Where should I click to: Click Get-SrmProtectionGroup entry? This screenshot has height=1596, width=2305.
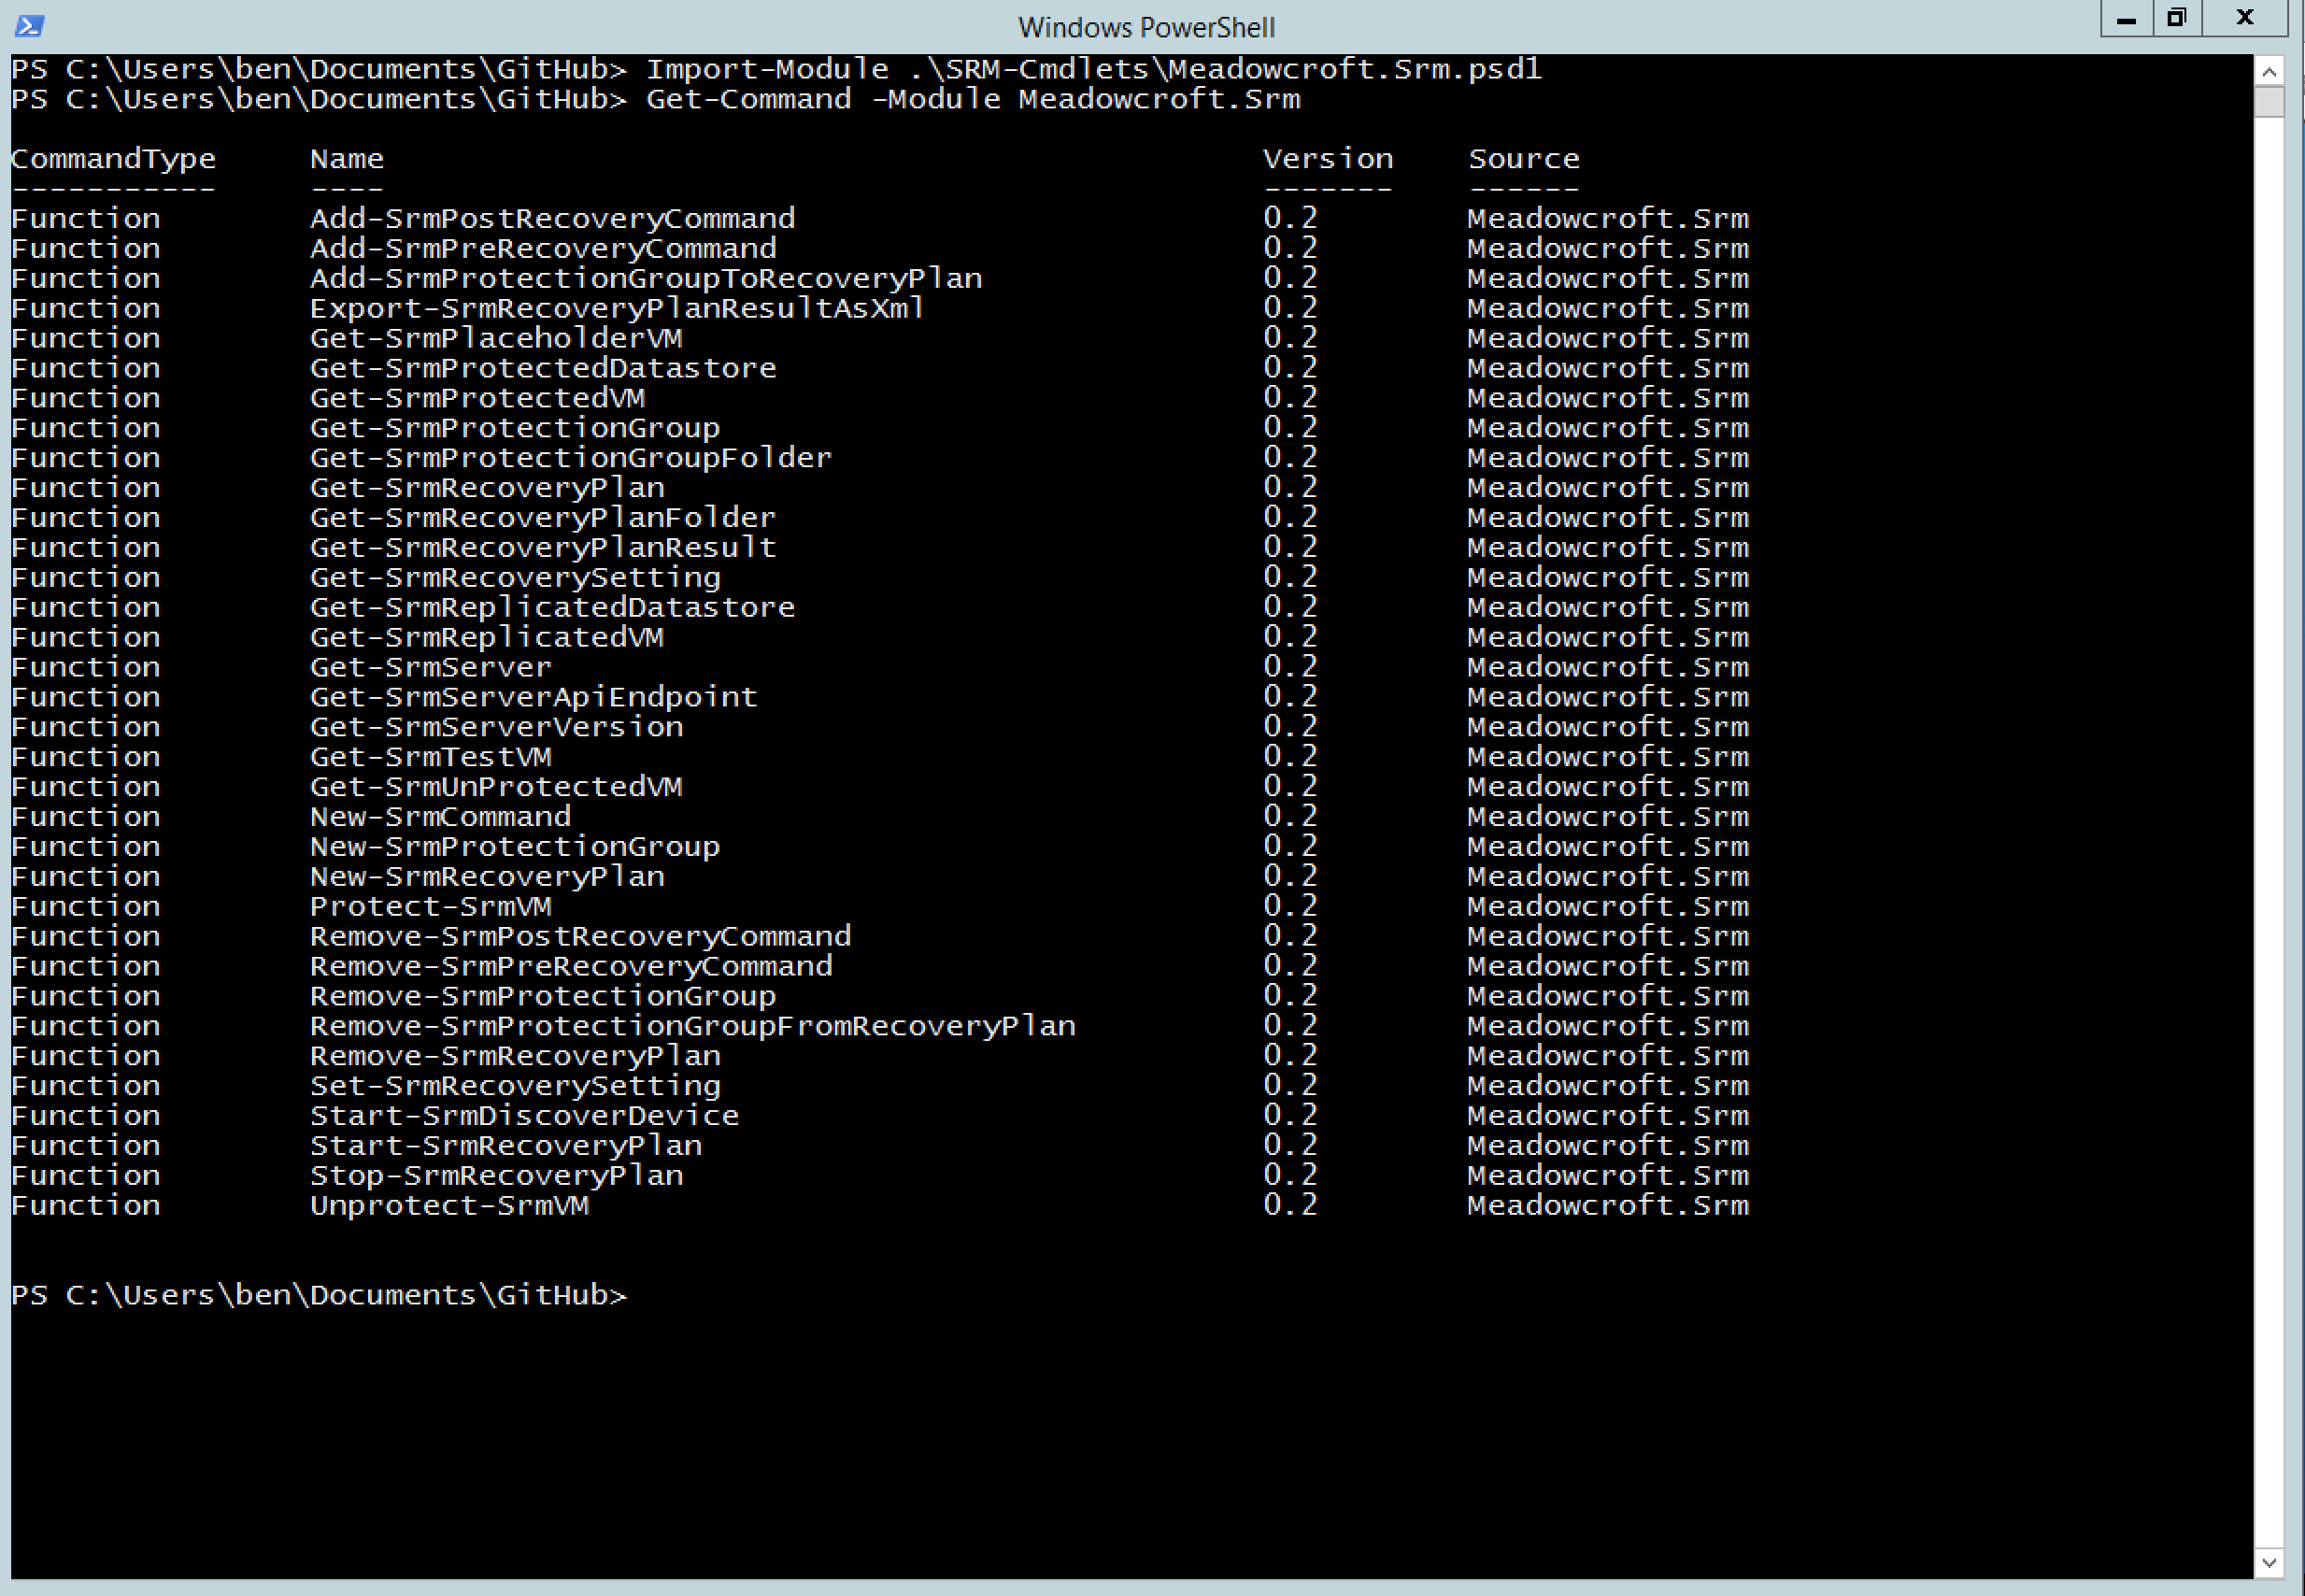tap(515, 429)
